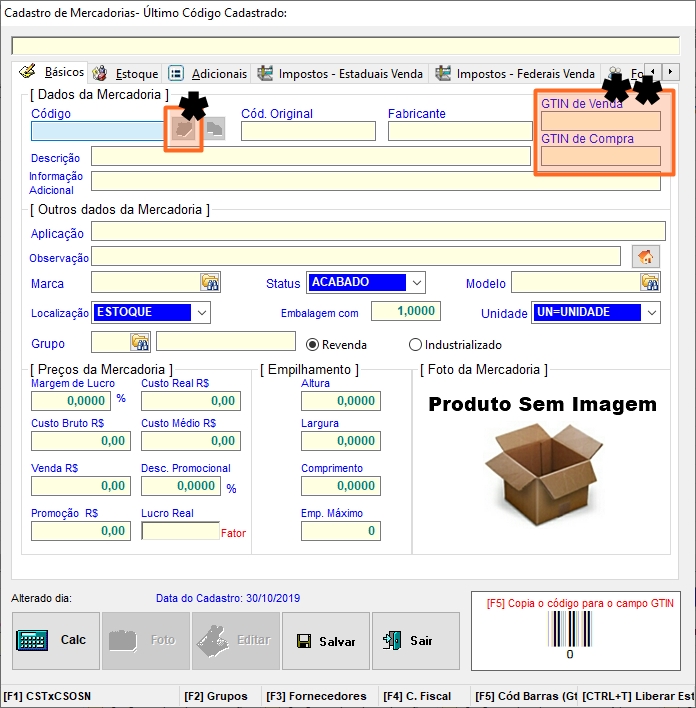The height and width of the screenshot is (708, 696).
Task: Open Impostos - Federais Venda tab
Action: click(x=515, y=74)
